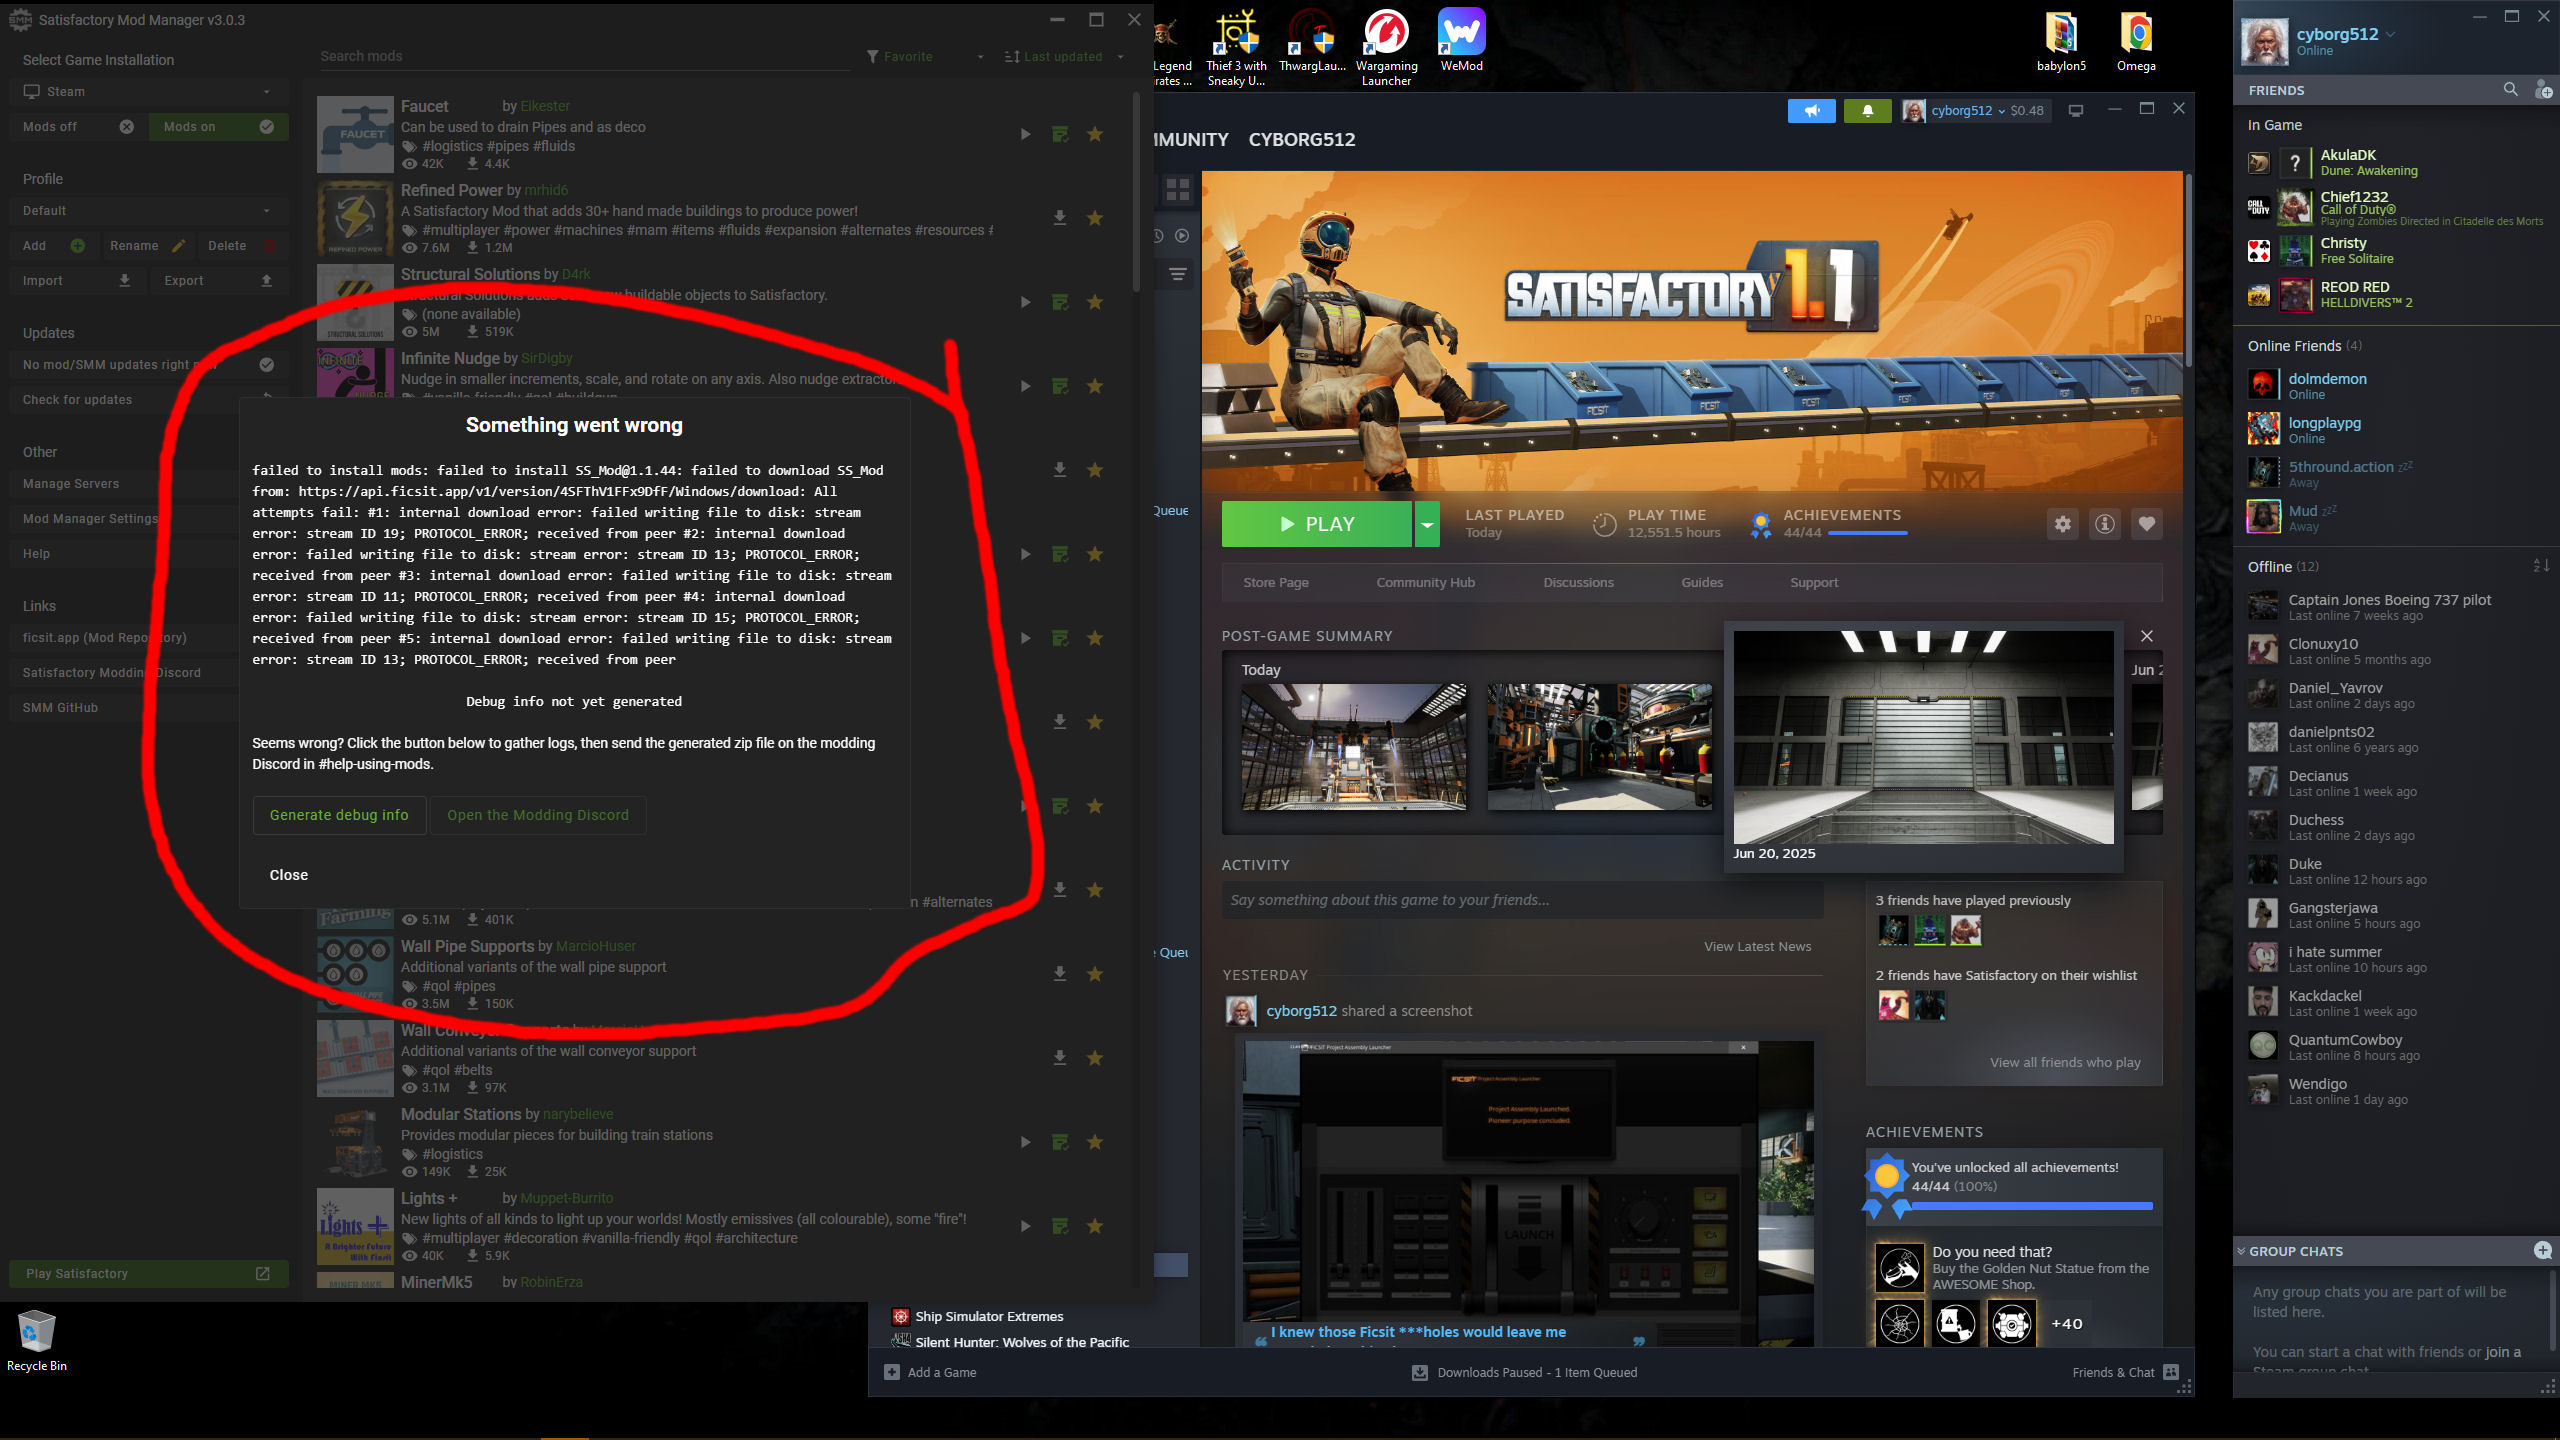The height and width of the screenshot is (1440, 2560).
Task: Toggle installed icon for Lights + mod
Action: (1059, 1226)
